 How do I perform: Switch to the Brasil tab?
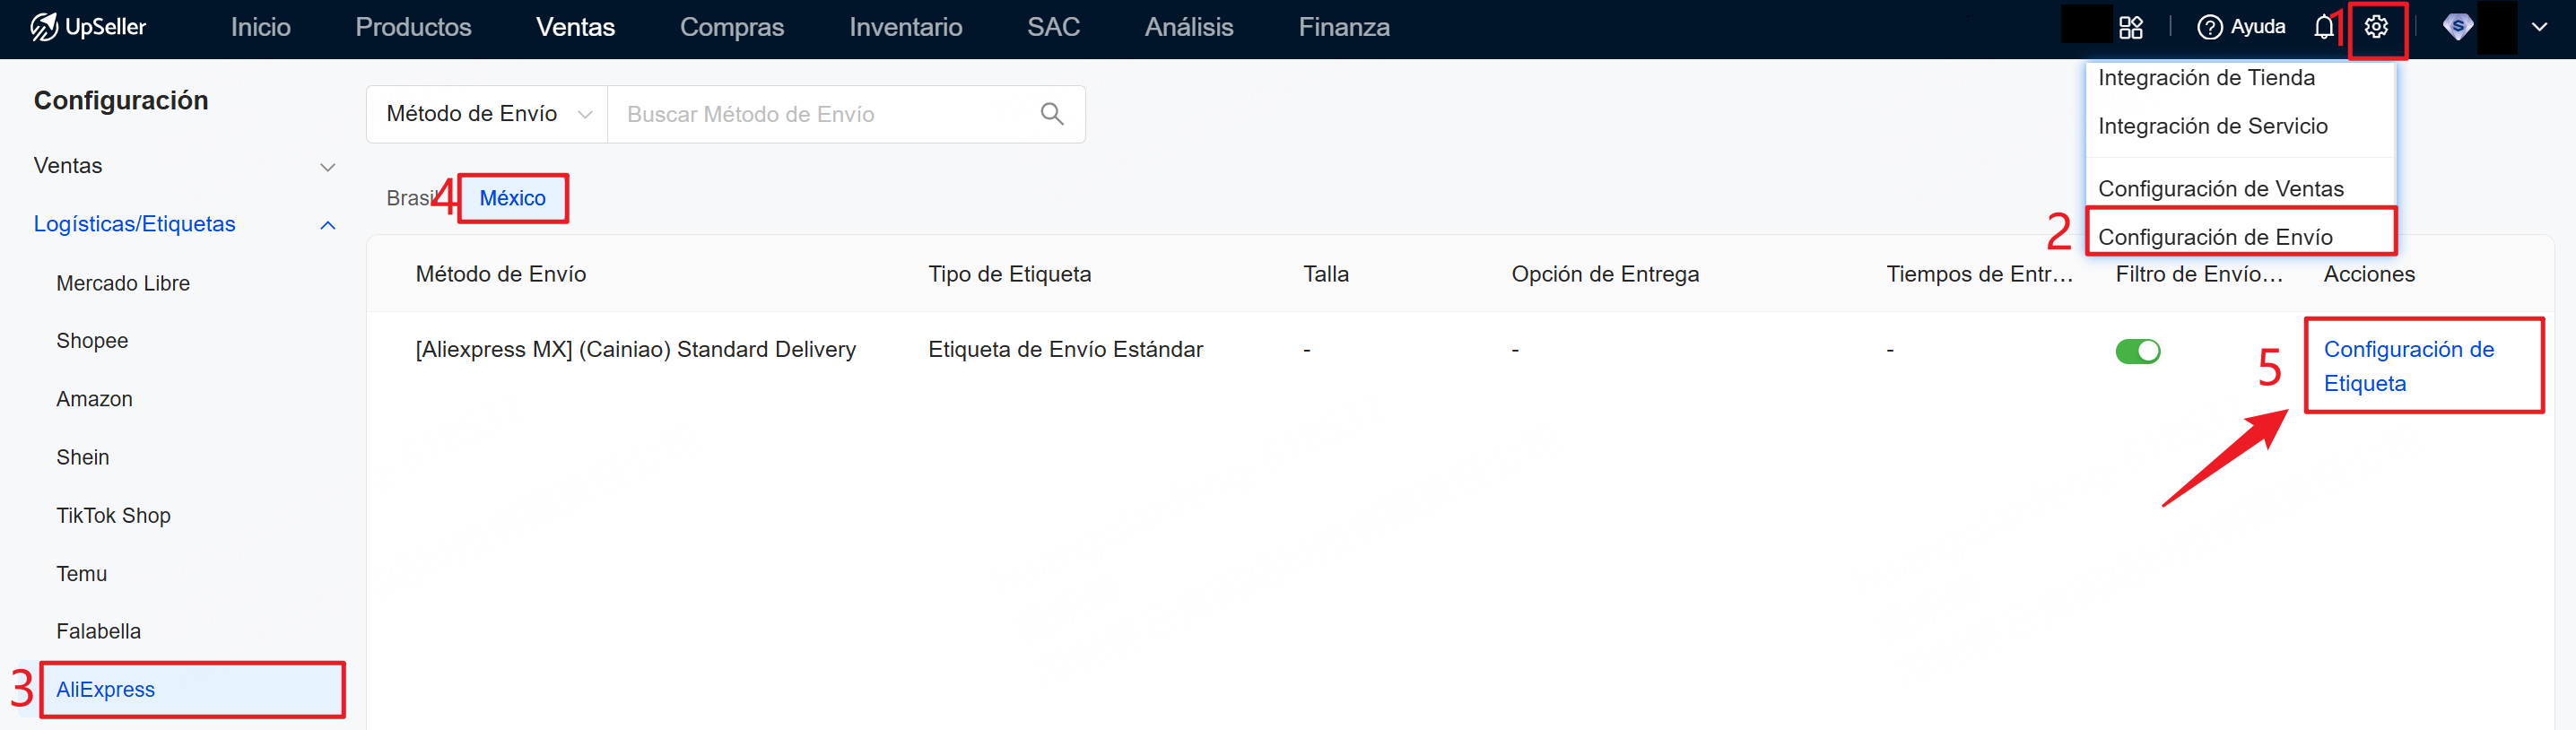tap(413, 198)
